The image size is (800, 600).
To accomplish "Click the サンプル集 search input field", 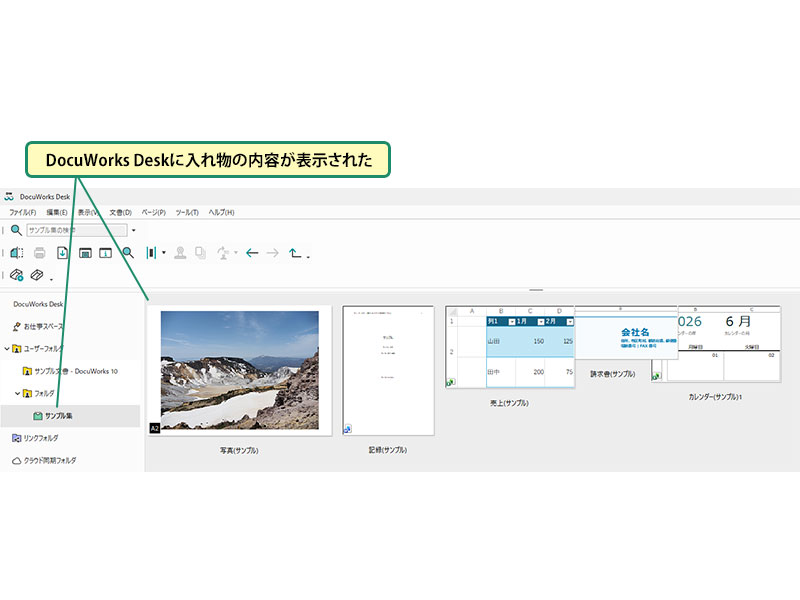I will (x=77, y=230).
